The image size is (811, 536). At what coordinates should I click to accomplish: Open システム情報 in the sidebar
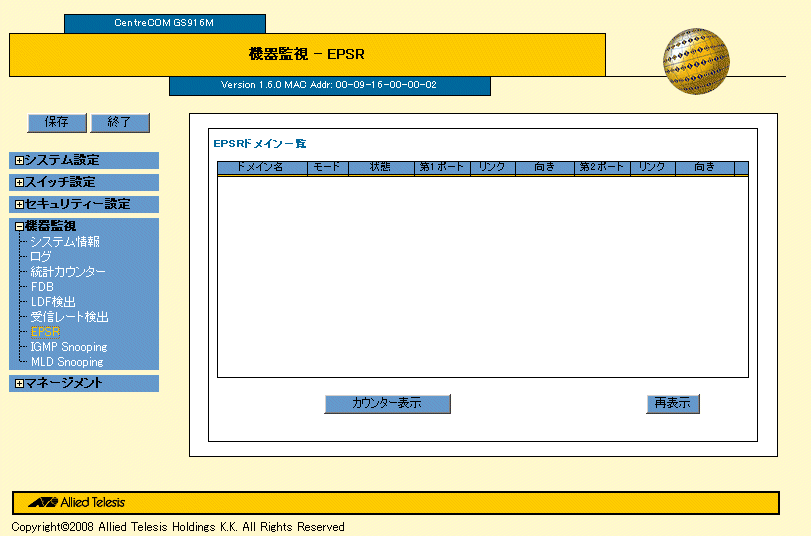(x=65, y=242)
